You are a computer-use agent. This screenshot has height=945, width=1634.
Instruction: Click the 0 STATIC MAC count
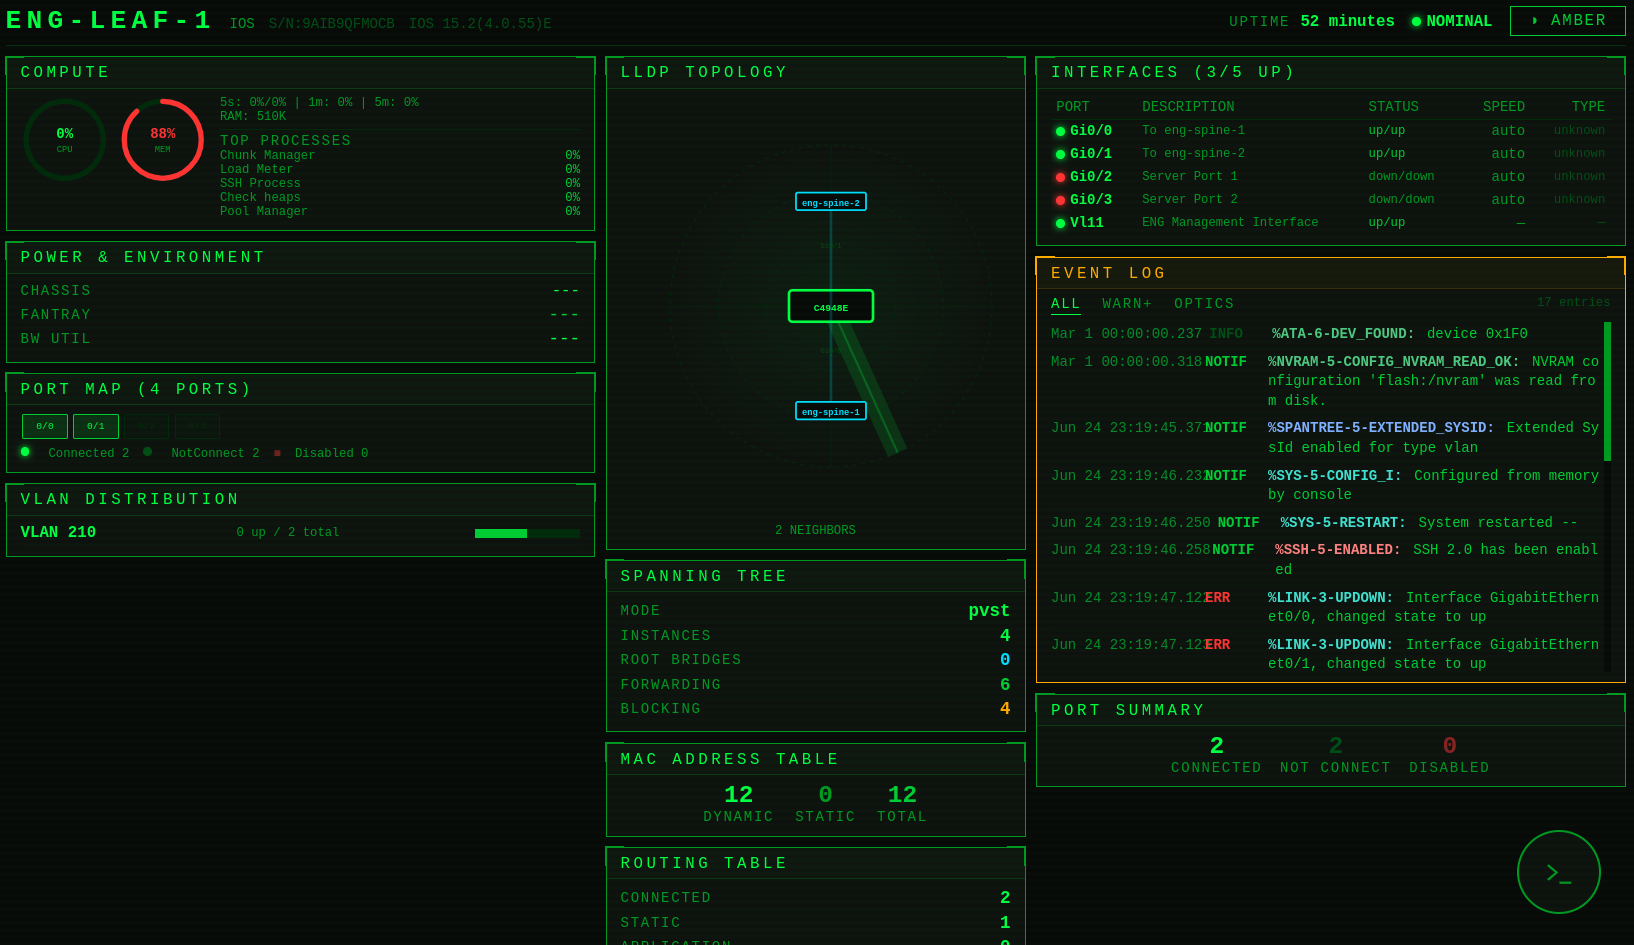pos(825,803)
